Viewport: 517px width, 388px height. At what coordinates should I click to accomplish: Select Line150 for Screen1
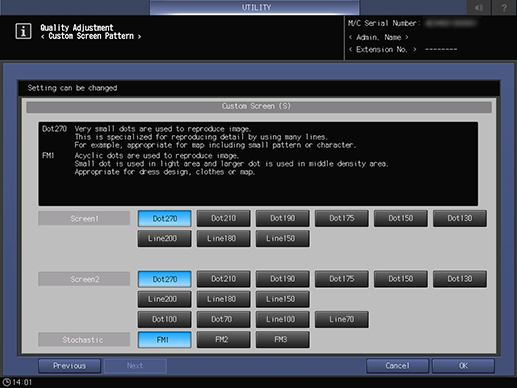(283, 239)
